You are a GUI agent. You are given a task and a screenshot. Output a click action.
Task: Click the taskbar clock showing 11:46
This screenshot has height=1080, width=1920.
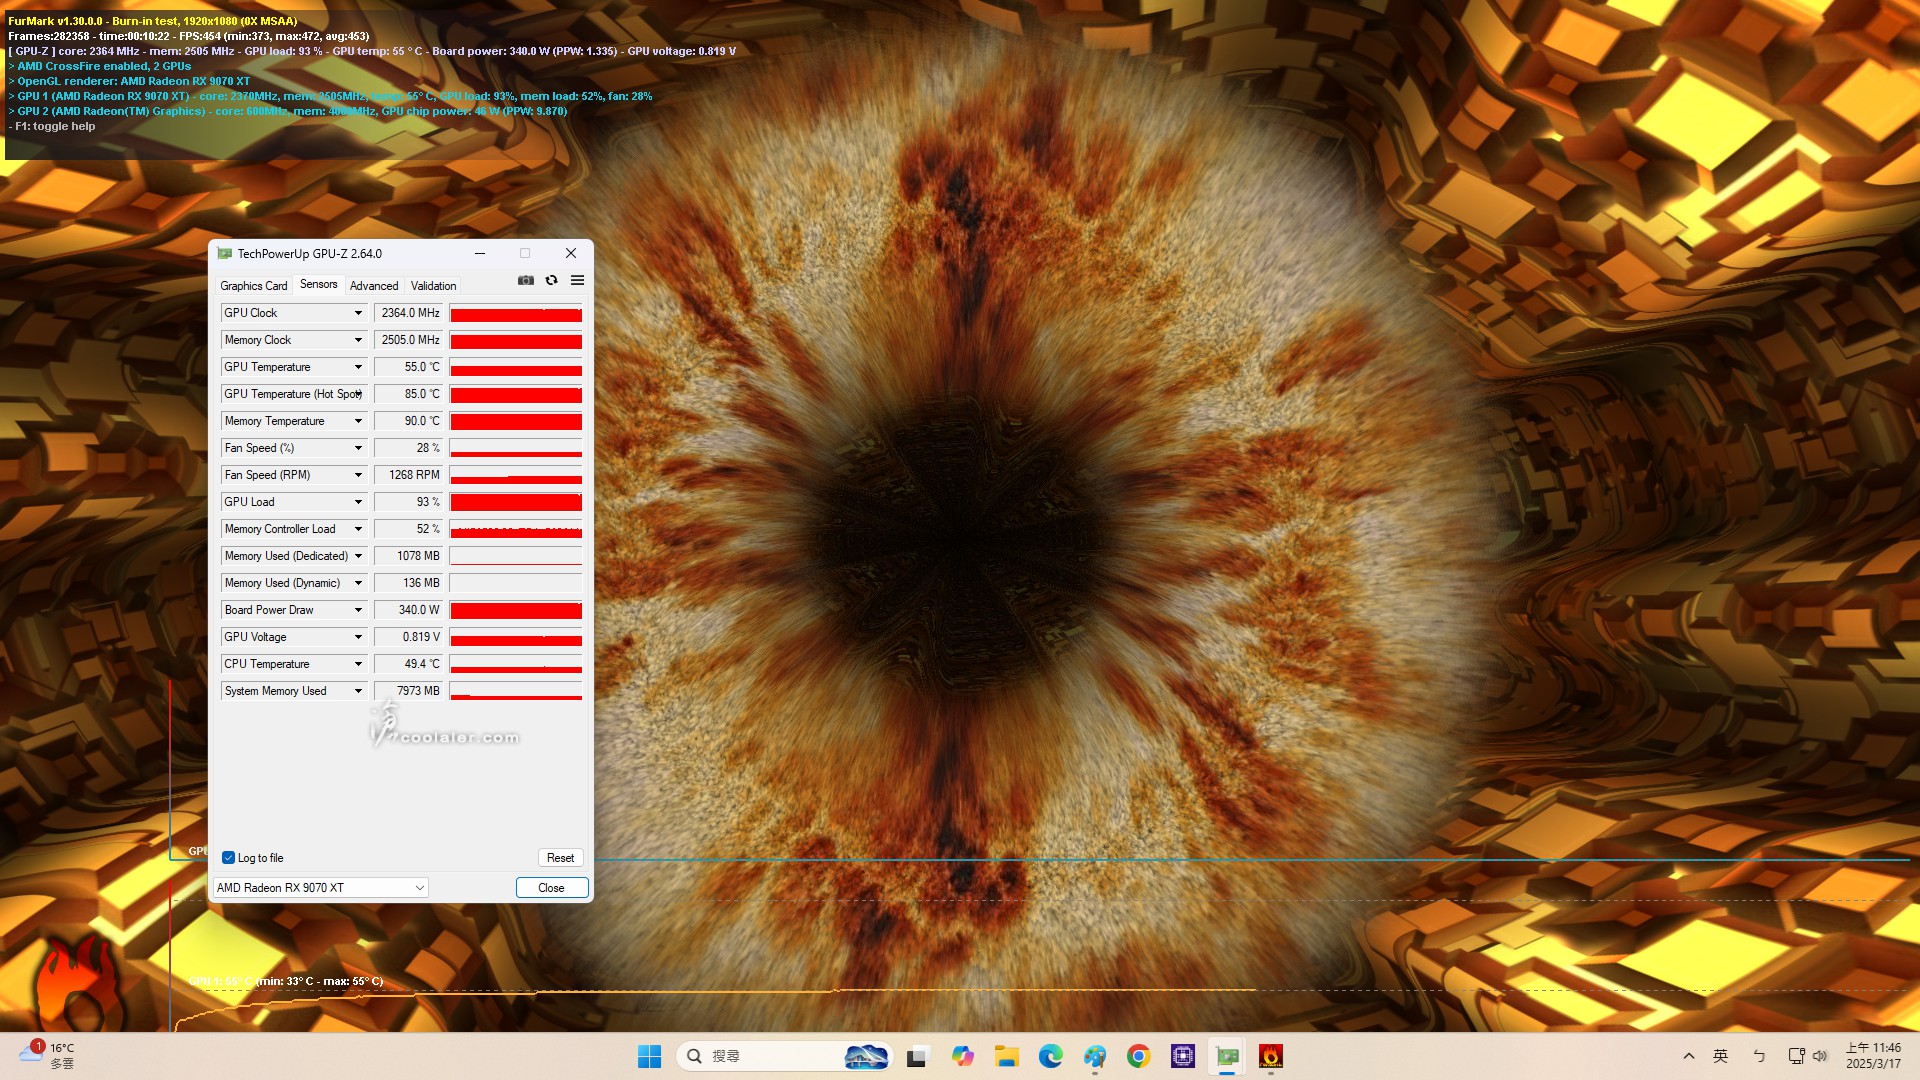[x=1873, y=1055]
